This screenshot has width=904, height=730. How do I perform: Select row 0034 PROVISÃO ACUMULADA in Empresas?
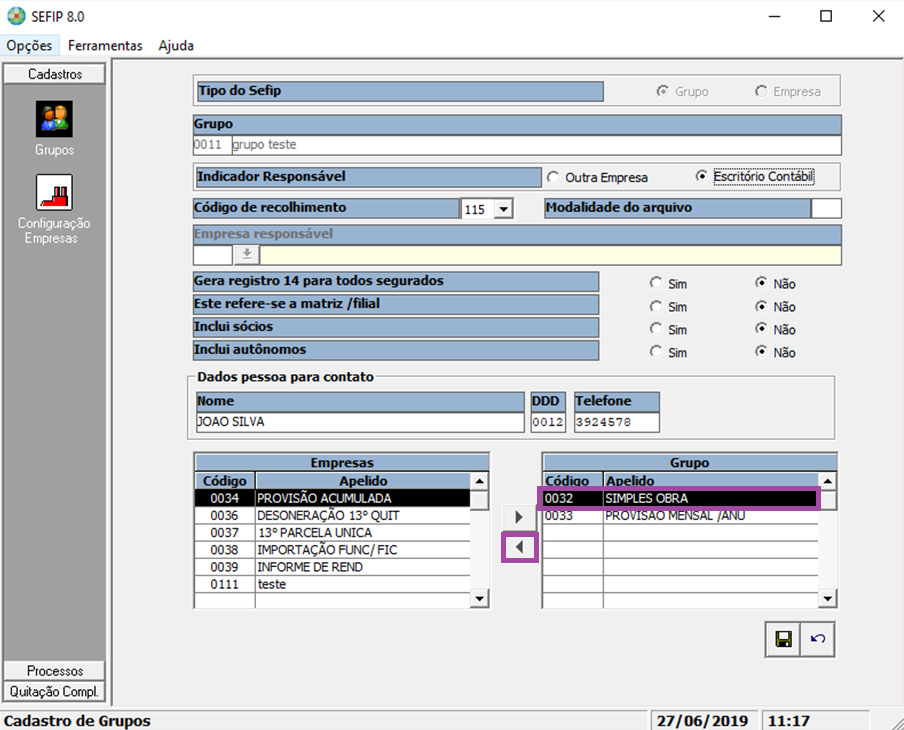[x=332, y=498]
